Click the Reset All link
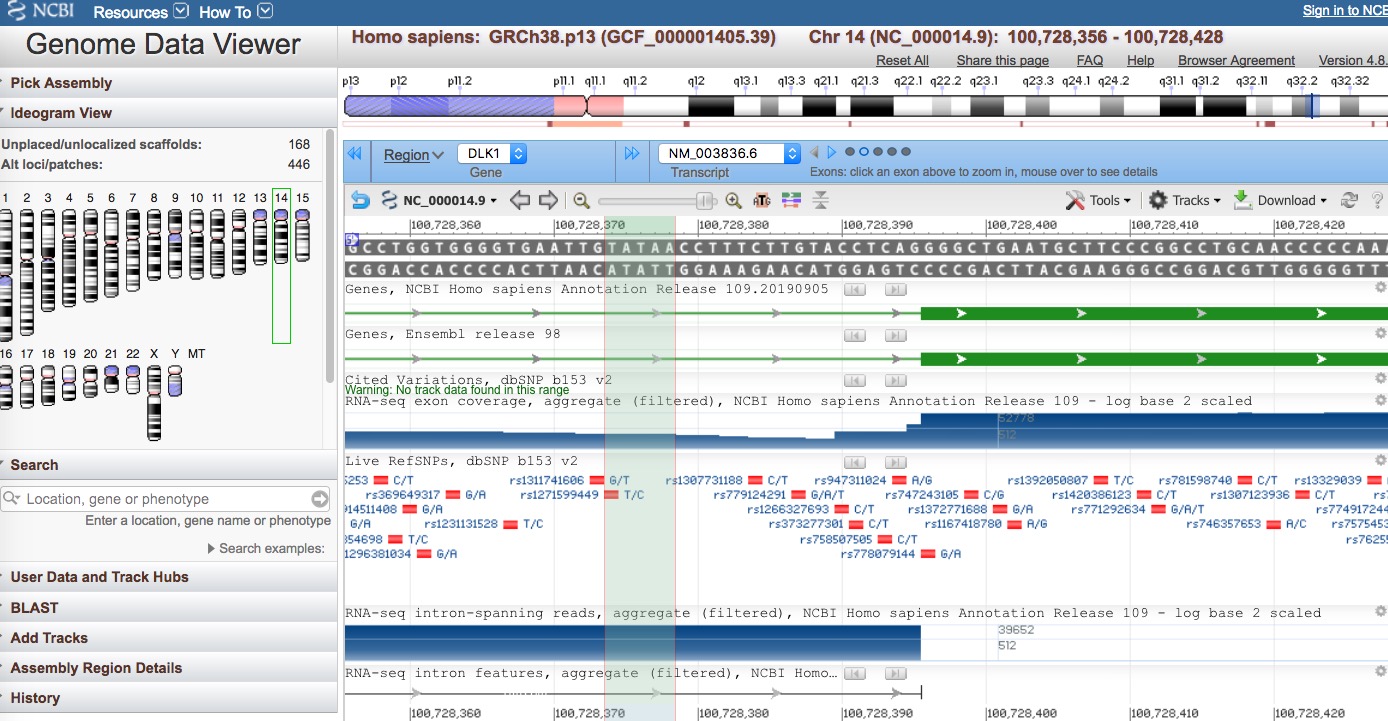 pos(903,60)
